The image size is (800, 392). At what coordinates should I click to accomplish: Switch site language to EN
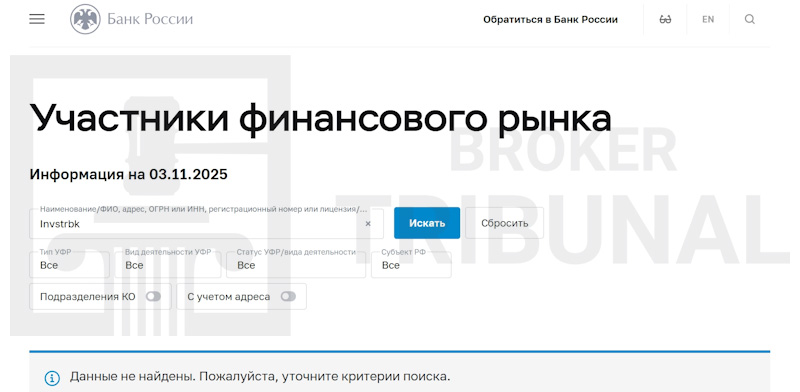click(x=708, y=19)
